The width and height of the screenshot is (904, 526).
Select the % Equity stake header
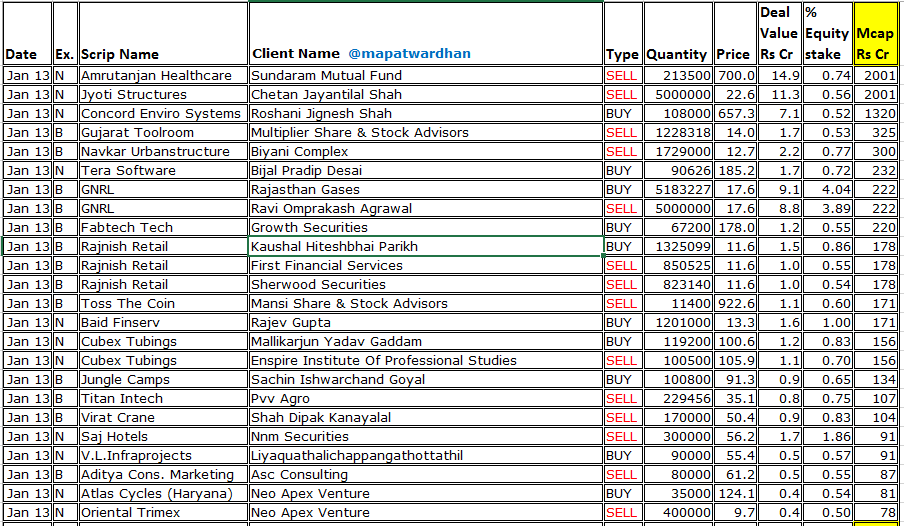tap(827, 33)
